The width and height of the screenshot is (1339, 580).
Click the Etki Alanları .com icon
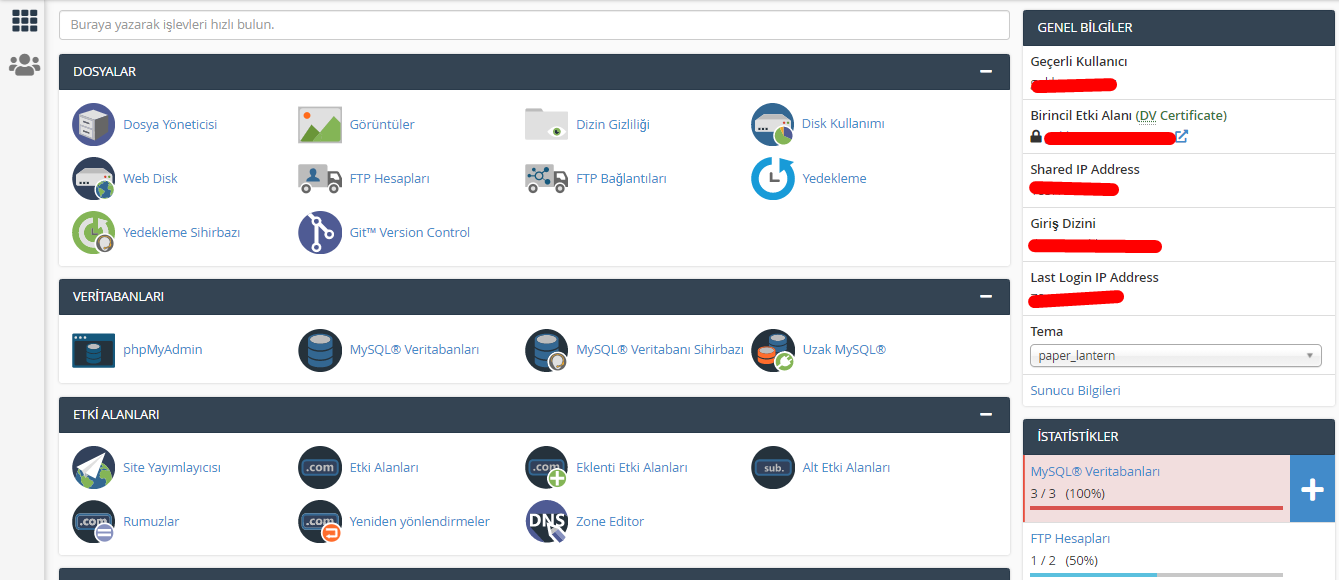tap(320, 467)
